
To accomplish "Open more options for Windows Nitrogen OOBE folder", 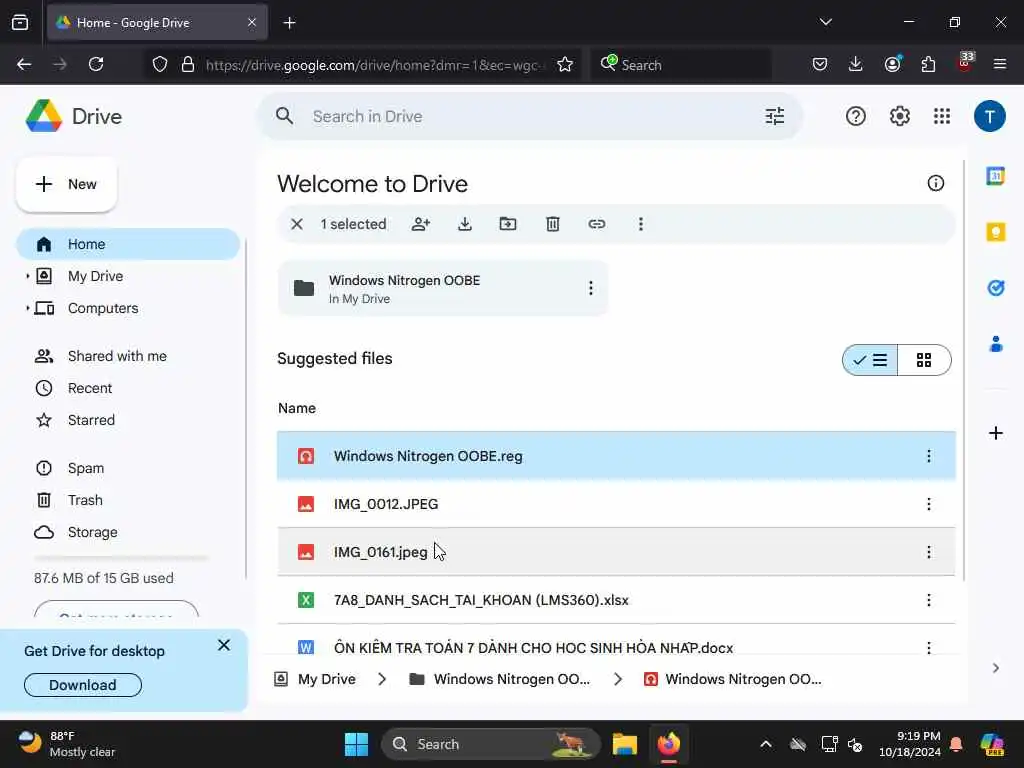I will (x=590, y=288).
